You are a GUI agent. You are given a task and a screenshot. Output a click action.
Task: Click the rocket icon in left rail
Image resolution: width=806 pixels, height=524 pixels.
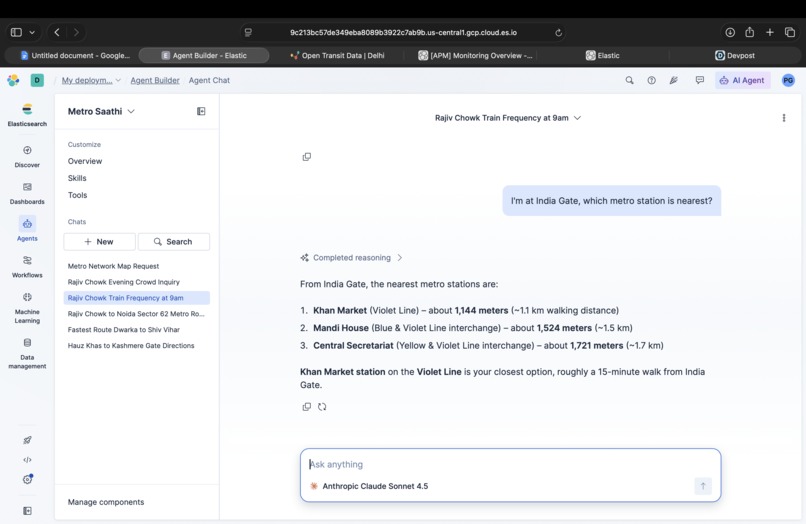coord(27,440)
